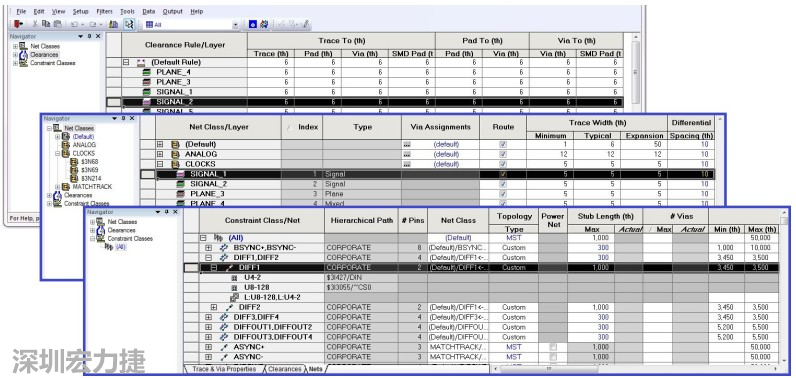Open the Setup menu
This screenshot has height=378, width=796.
point(80,11)
